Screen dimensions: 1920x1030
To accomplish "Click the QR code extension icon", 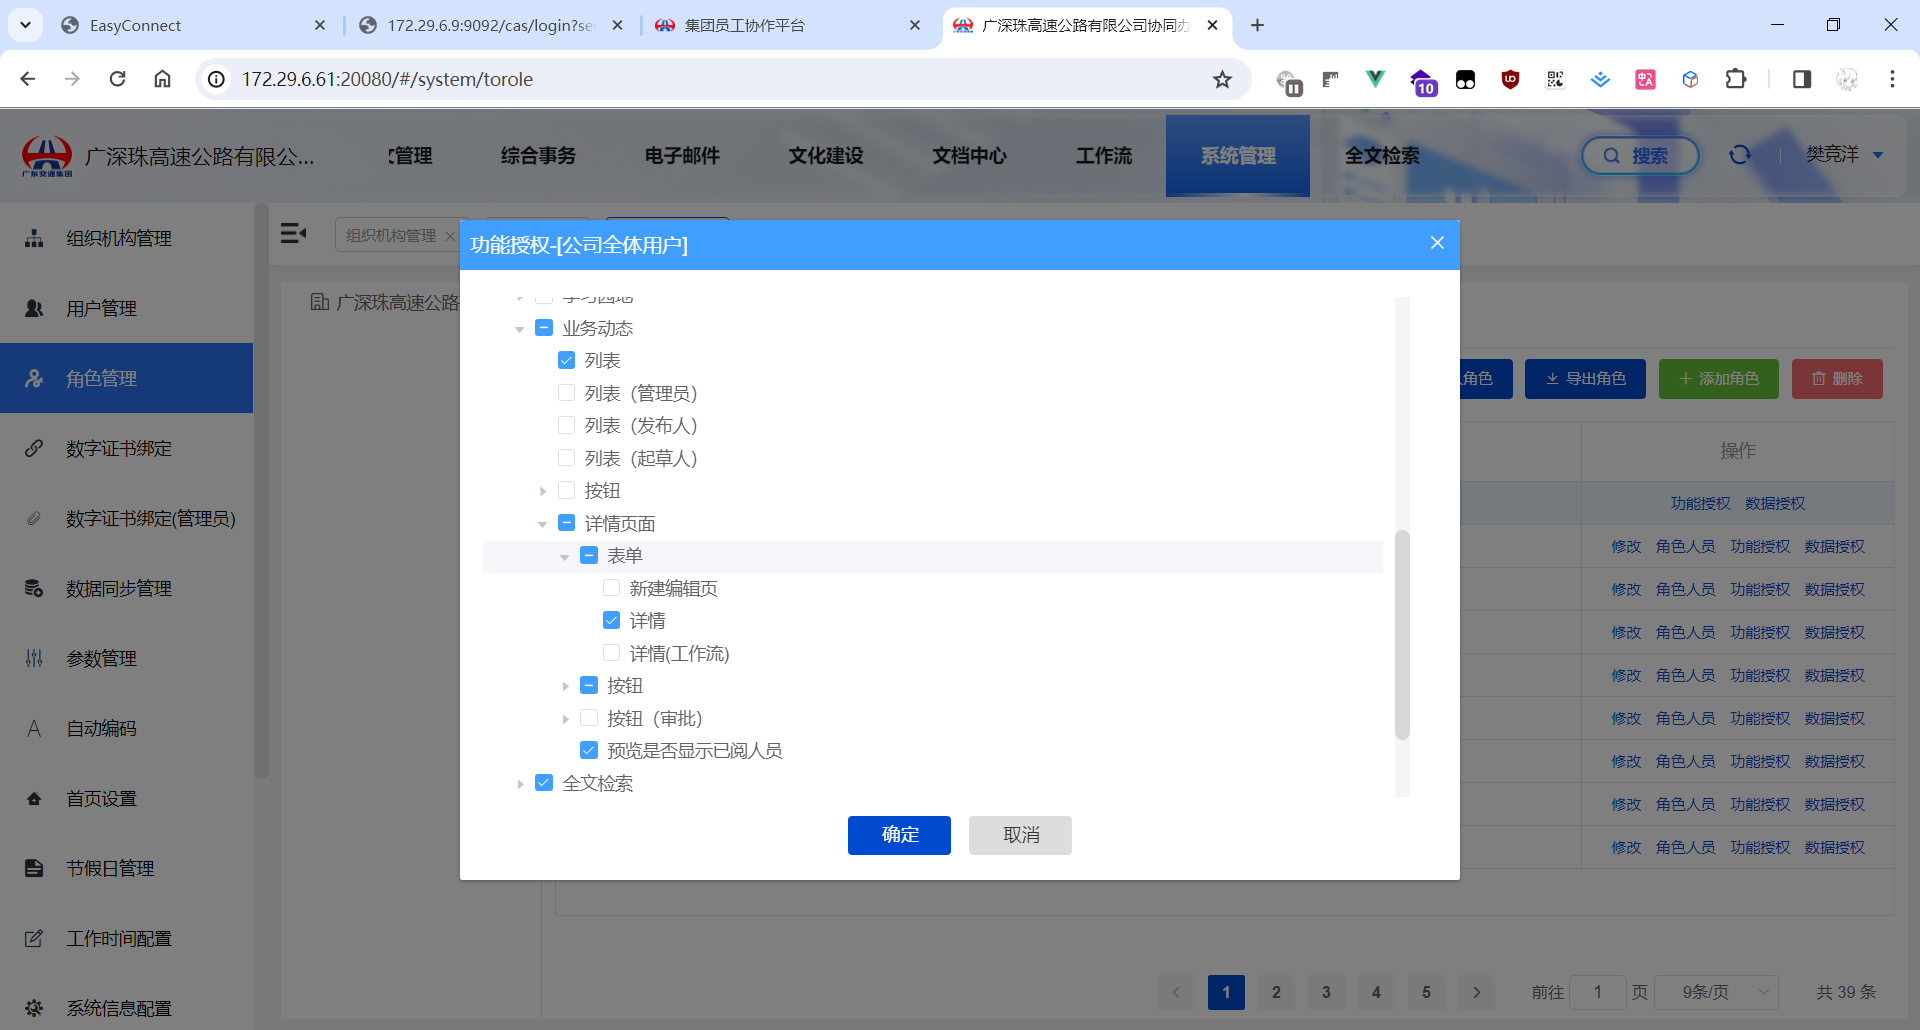I will pyautogui.click(x=1555, y=79).
